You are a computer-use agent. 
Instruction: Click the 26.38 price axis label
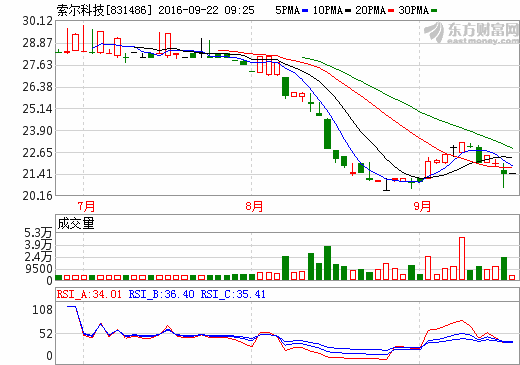click(x=38, y=87)
